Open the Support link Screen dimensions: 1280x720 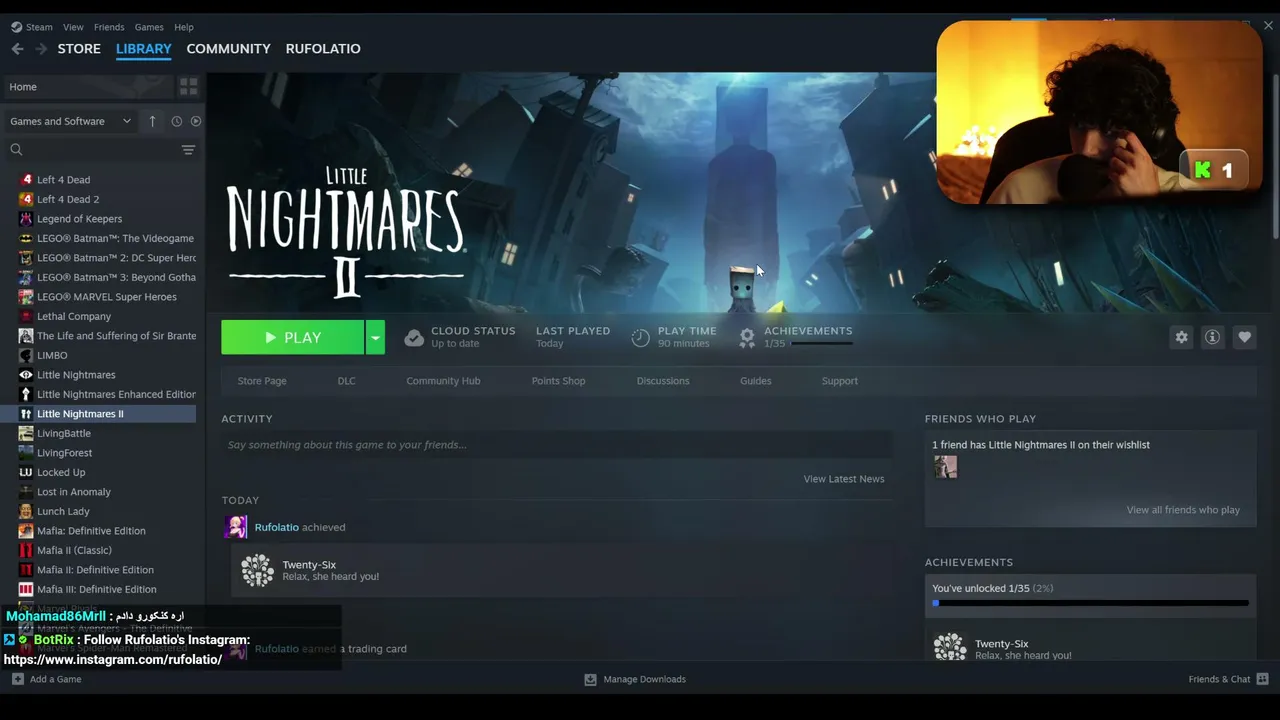click(839, 381)
